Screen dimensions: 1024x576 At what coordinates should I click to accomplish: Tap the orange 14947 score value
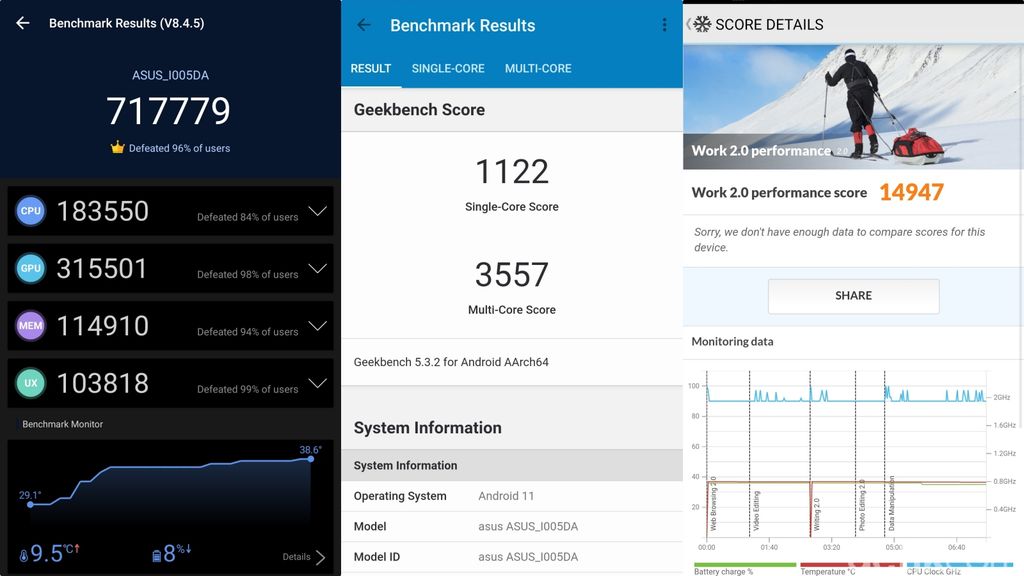911,192
